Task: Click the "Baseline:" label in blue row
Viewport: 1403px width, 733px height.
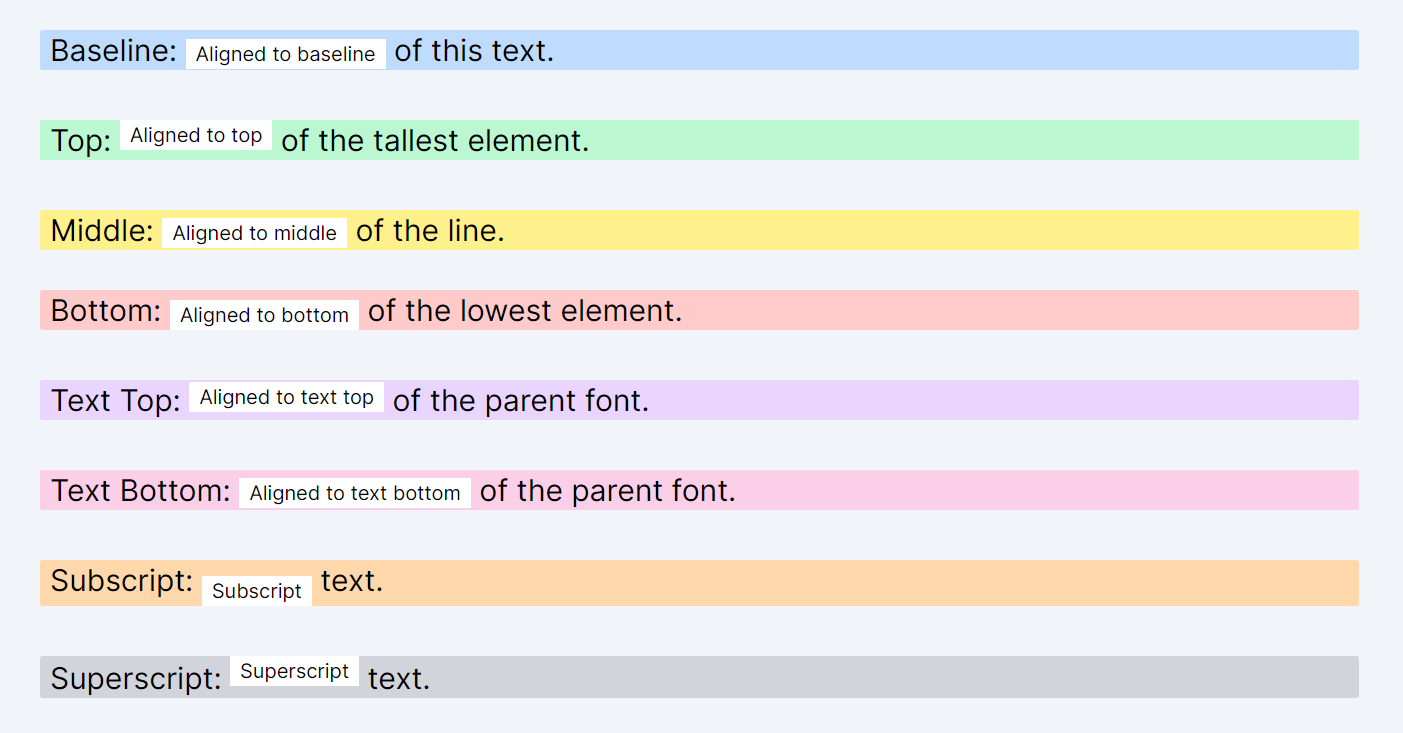Action: pos(114,51)
